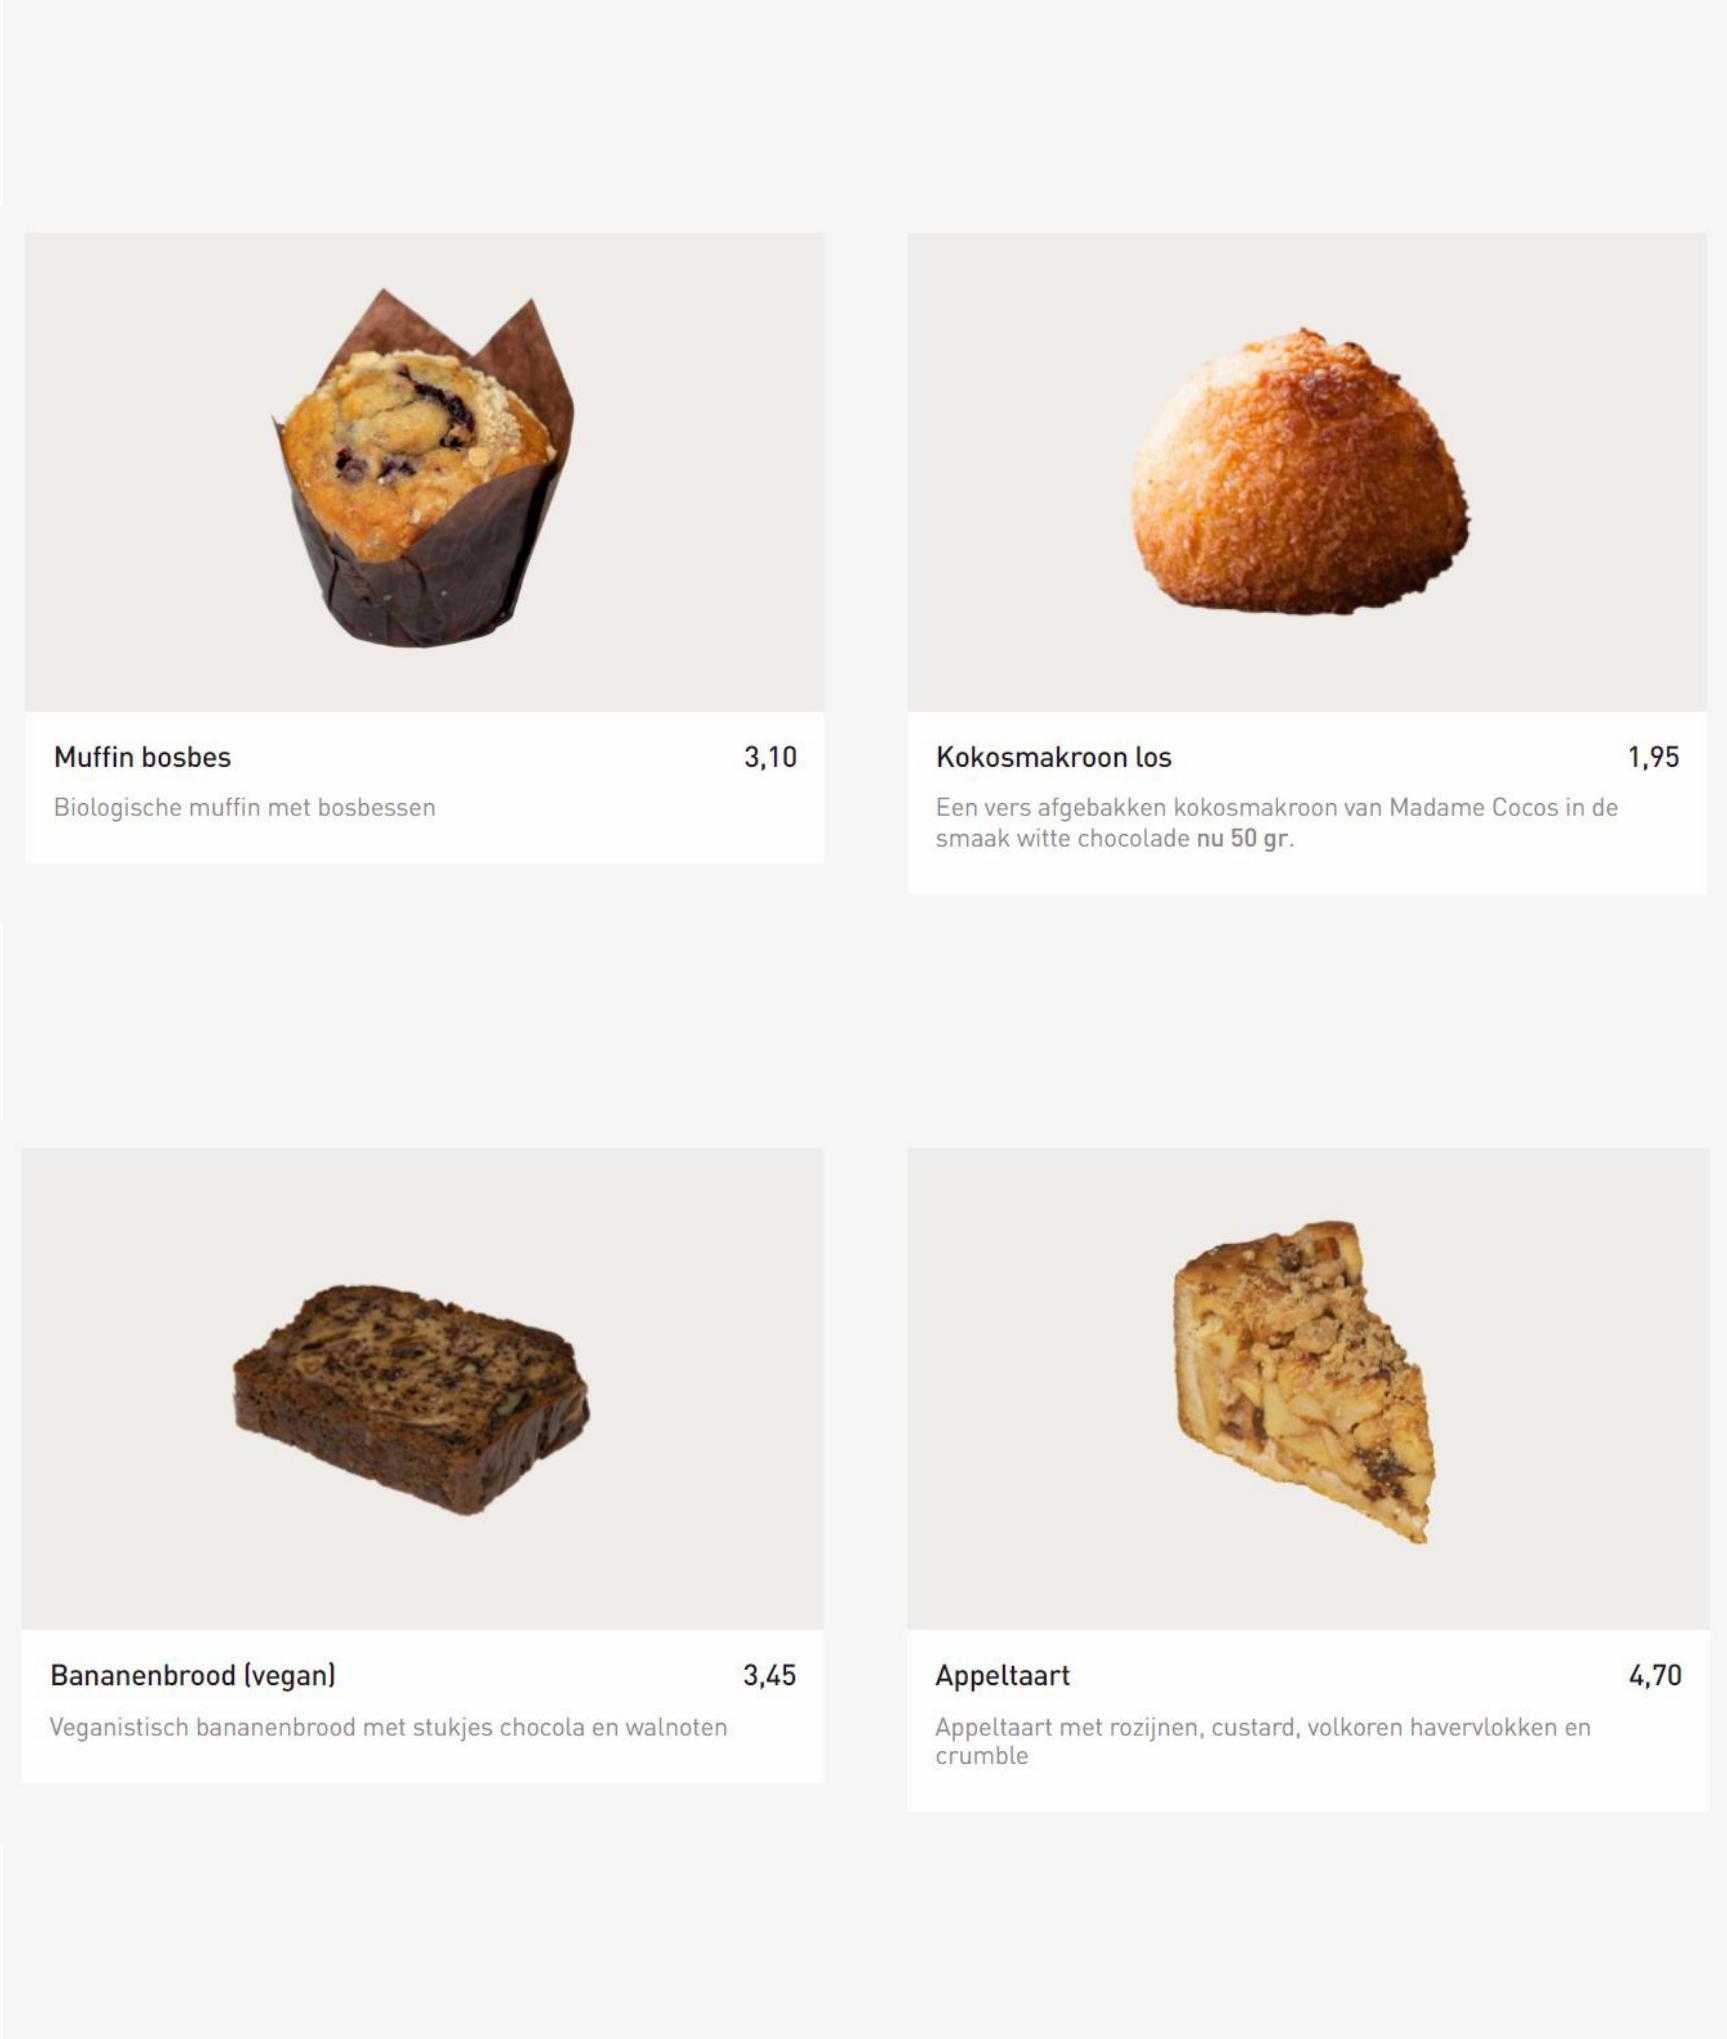
Task: Click the Veganistisch bananenbrood description text
Action: (x=388, y=1727)
